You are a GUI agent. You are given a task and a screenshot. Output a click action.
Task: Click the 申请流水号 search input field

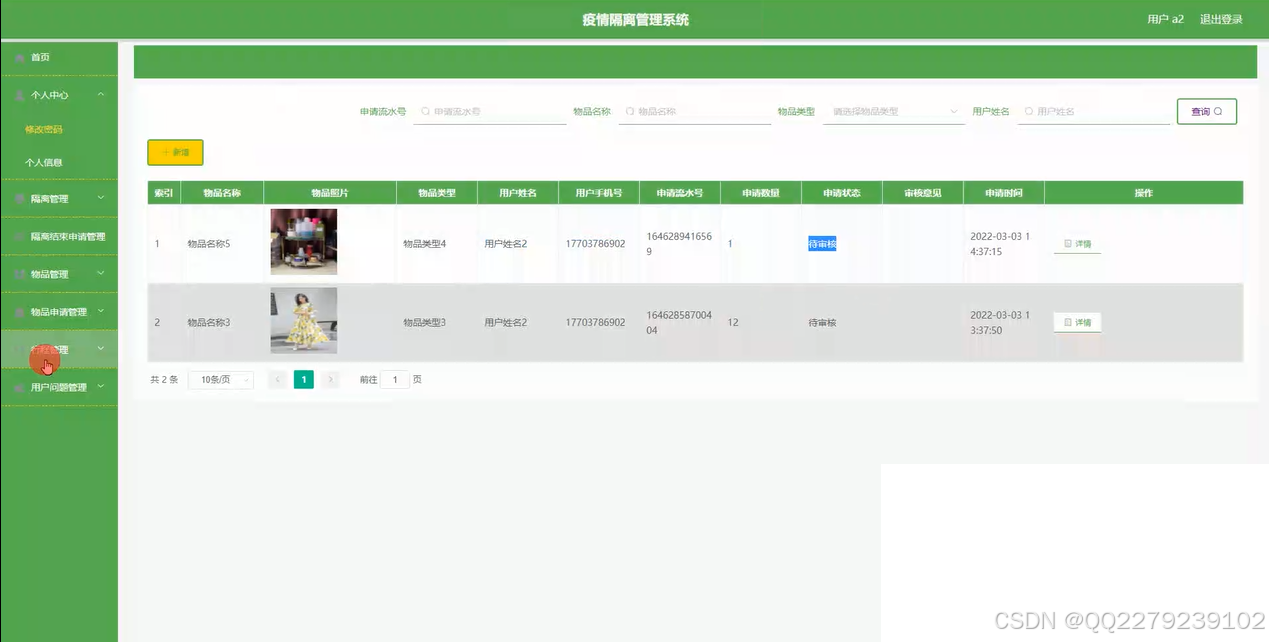tap(490, 111)
